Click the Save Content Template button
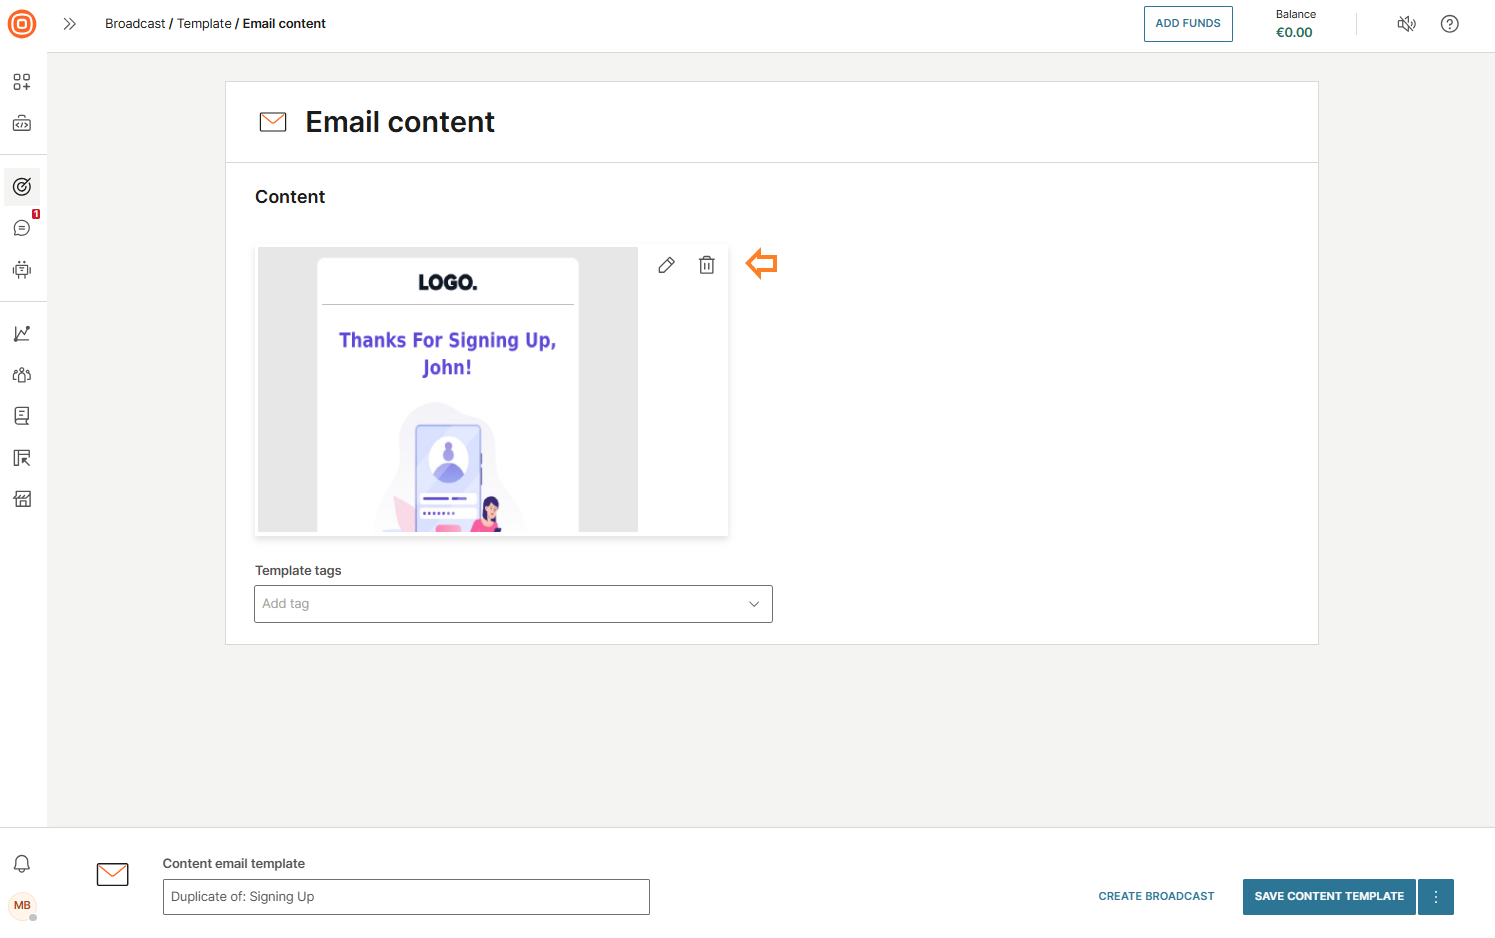 (x=1329, y=897)
